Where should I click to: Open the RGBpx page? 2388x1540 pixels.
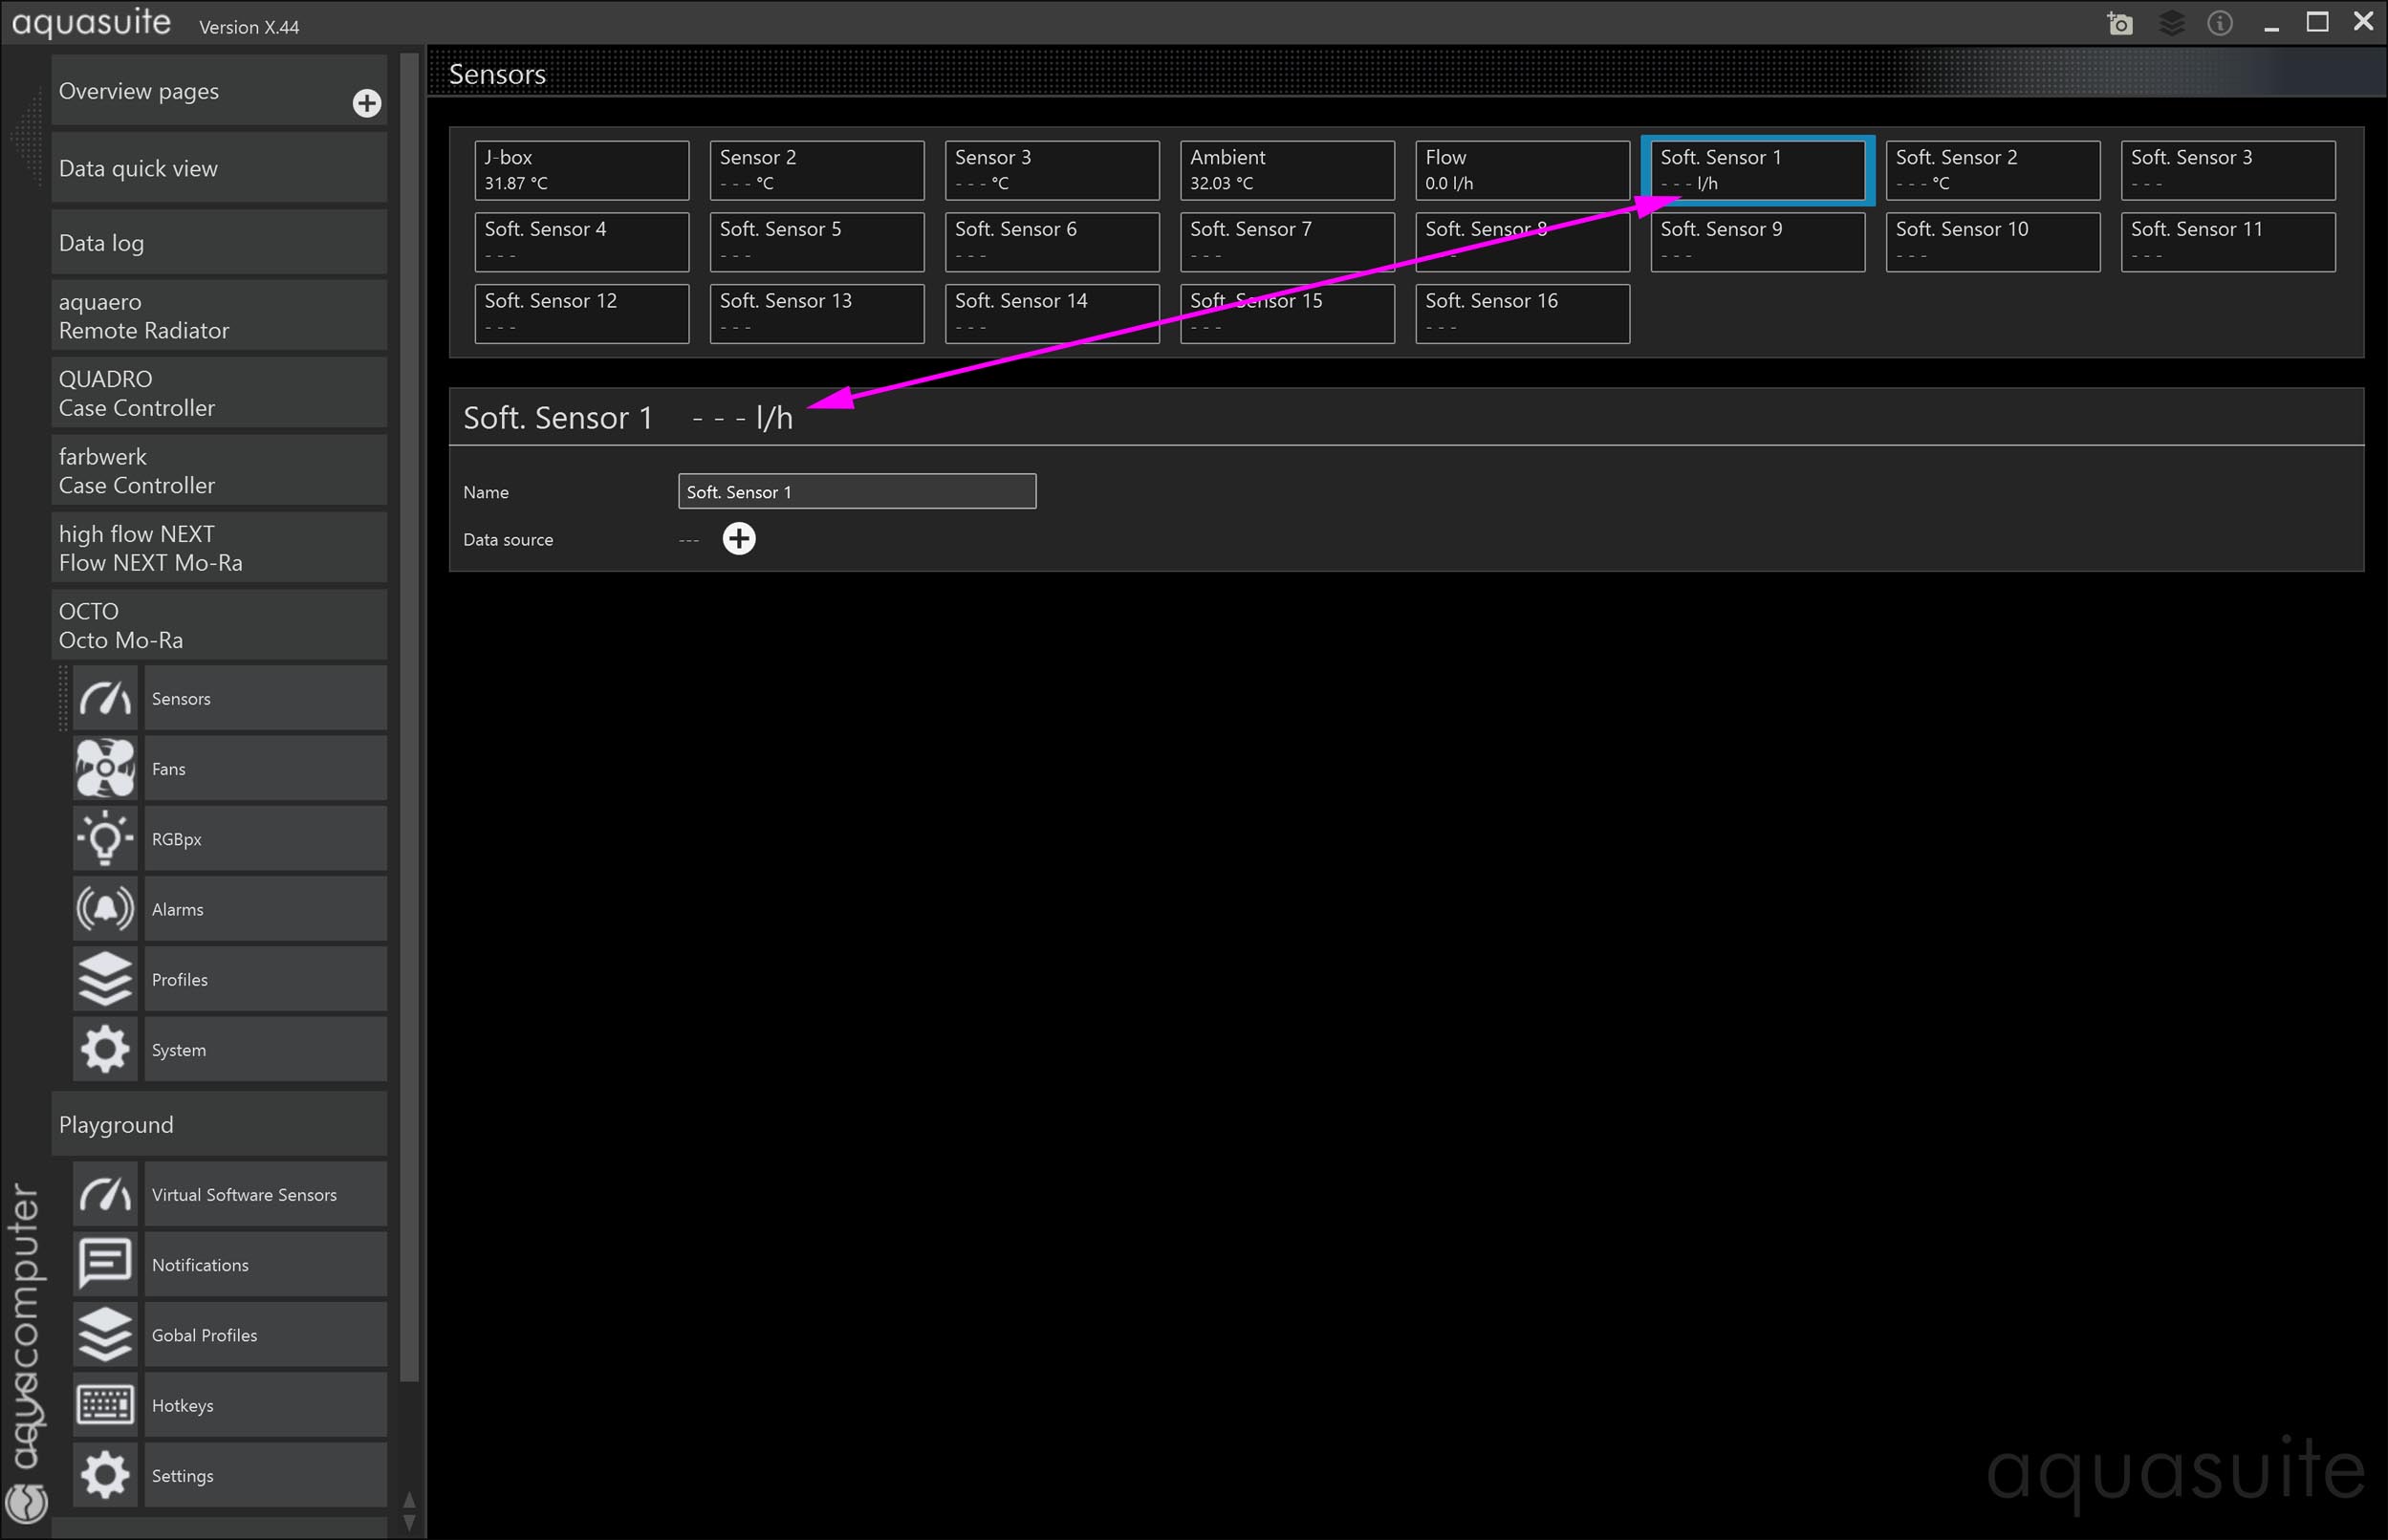[x=265, y=838]
